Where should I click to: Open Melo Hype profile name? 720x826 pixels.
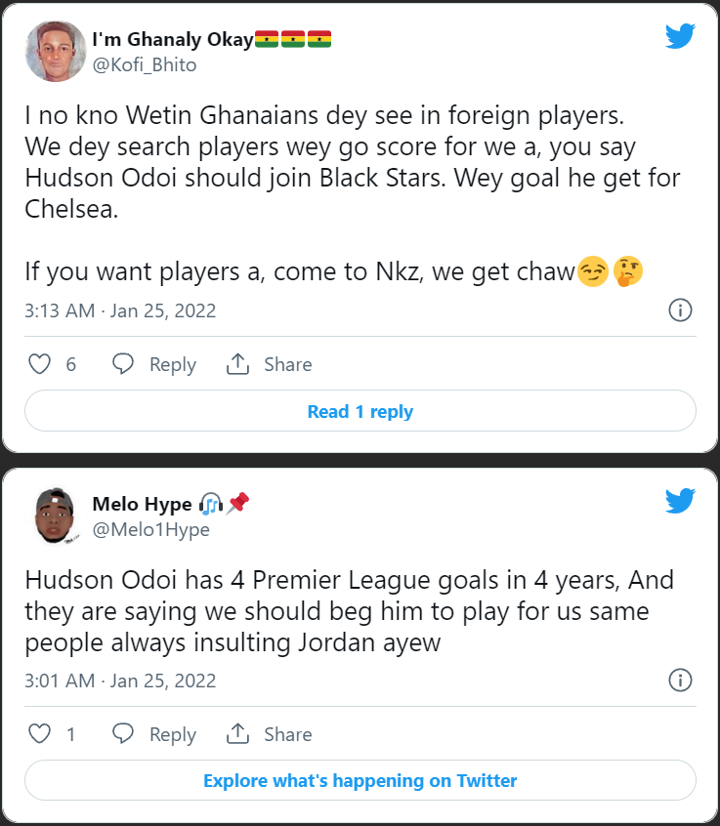[142, 504]
